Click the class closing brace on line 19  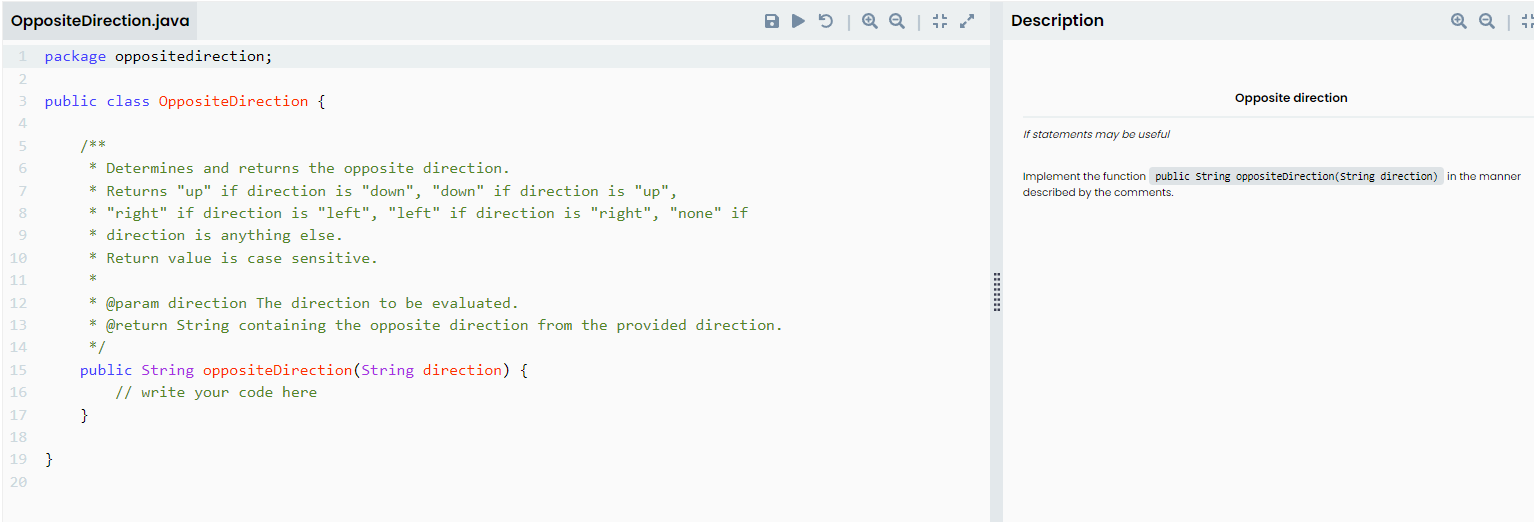click(49, 460)
